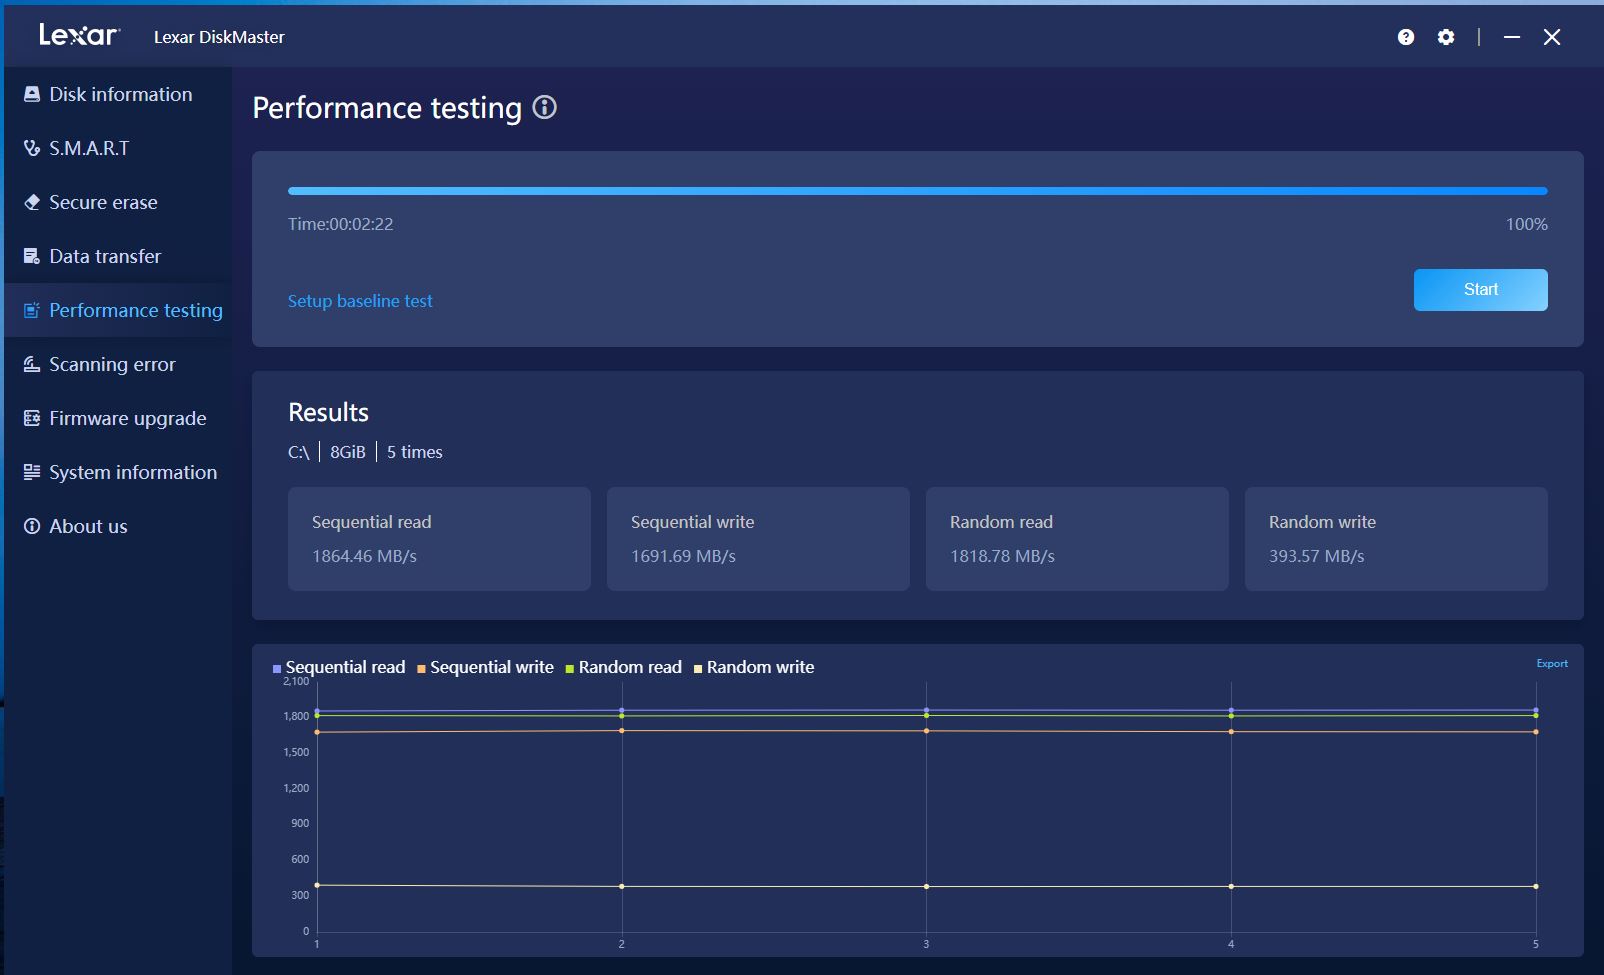This screenshot has height=975, width=1604.
Task: Click the test progress bar
Action: click(x=917, y=190)
